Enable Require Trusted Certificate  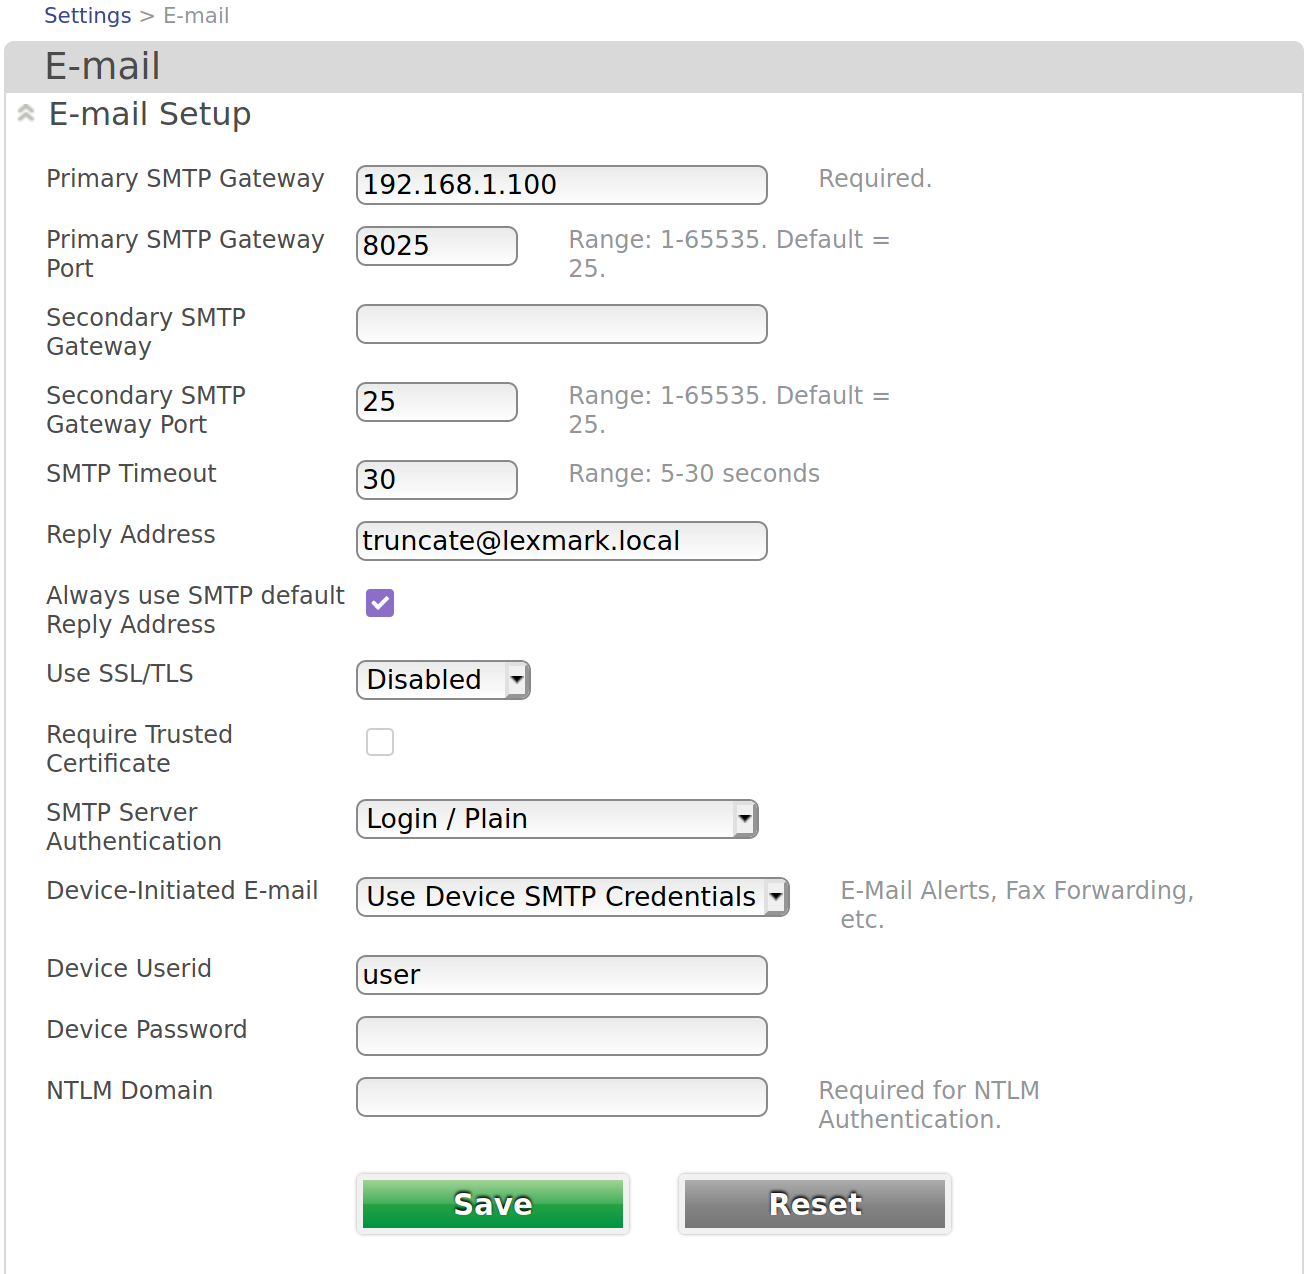pos(379,742)
